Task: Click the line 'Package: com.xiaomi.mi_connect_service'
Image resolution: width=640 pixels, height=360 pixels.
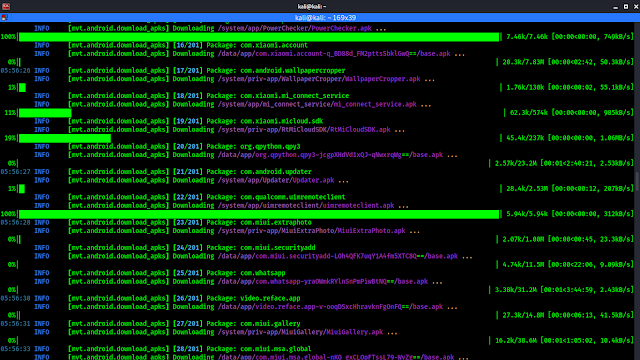Action: (x=278, y=96)
